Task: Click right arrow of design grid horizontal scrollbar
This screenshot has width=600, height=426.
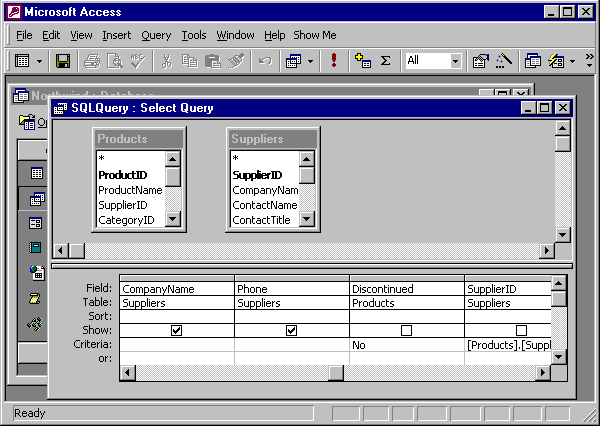Action: [x=543, y=372]
